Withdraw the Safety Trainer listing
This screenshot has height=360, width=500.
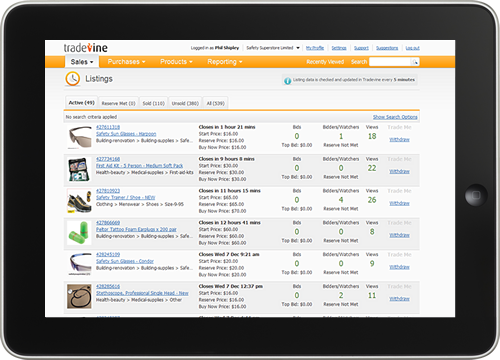click(x=399, y=203)
